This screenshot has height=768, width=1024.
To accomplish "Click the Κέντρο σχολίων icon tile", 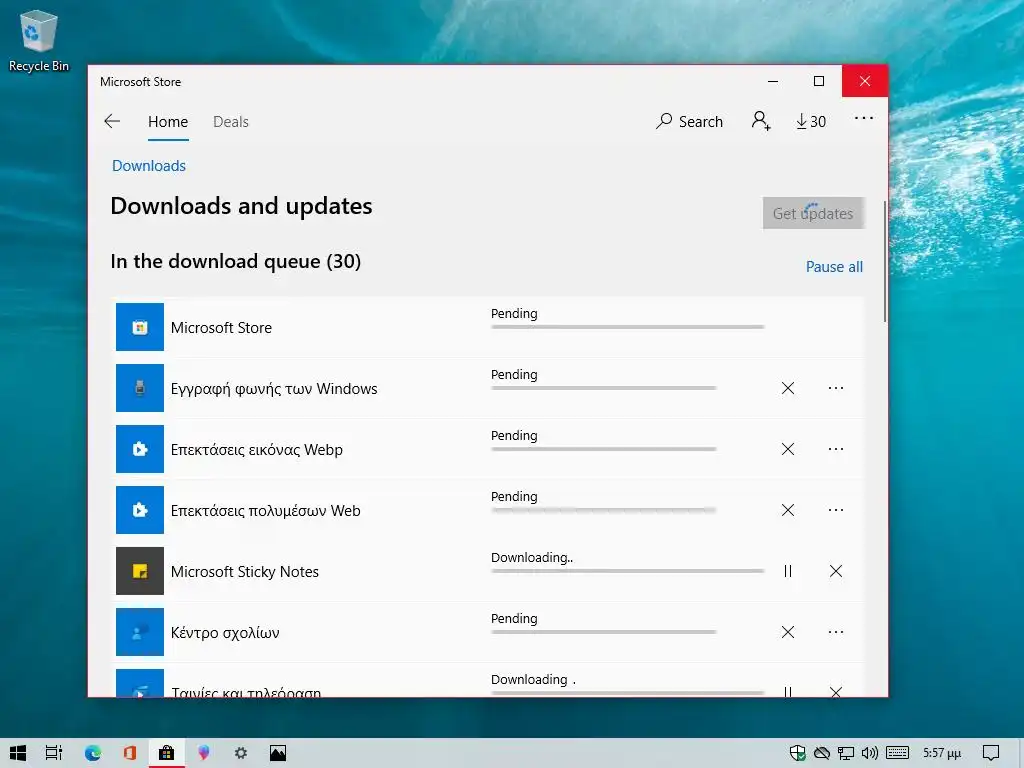I will pos(140,632).
